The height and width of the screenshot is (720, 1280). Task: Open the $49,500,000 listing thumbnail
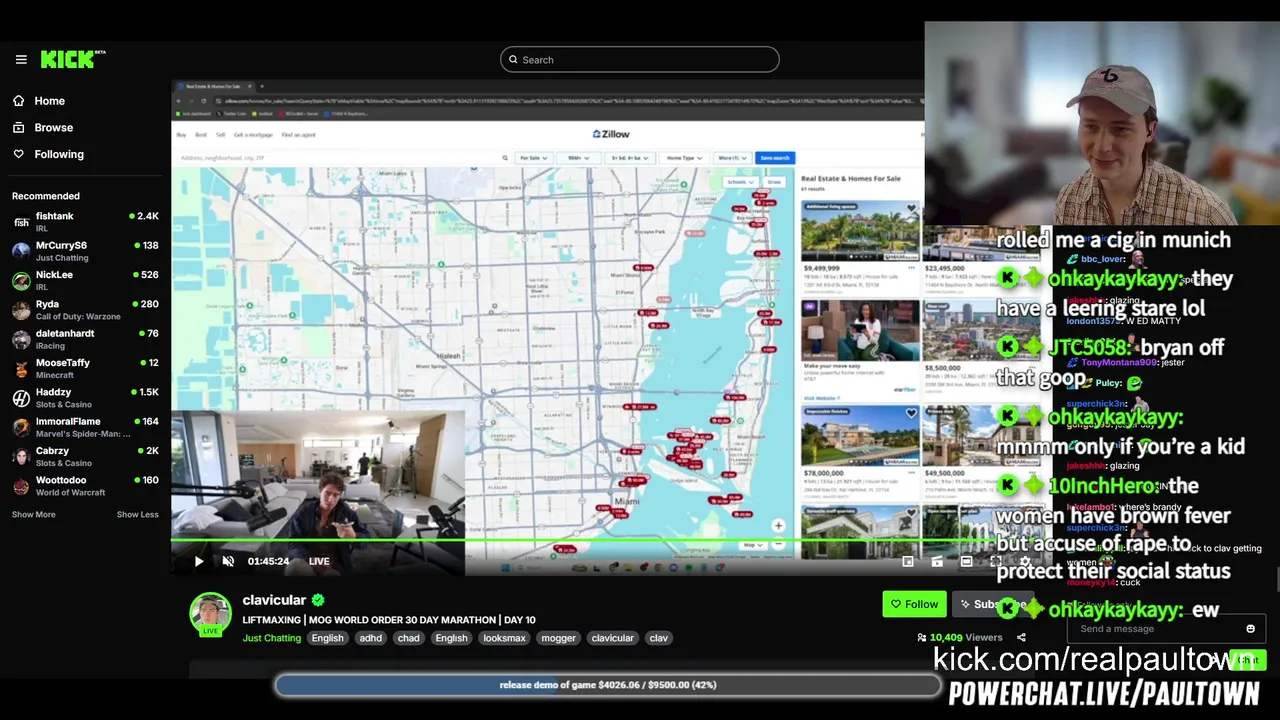click(983, 437)
